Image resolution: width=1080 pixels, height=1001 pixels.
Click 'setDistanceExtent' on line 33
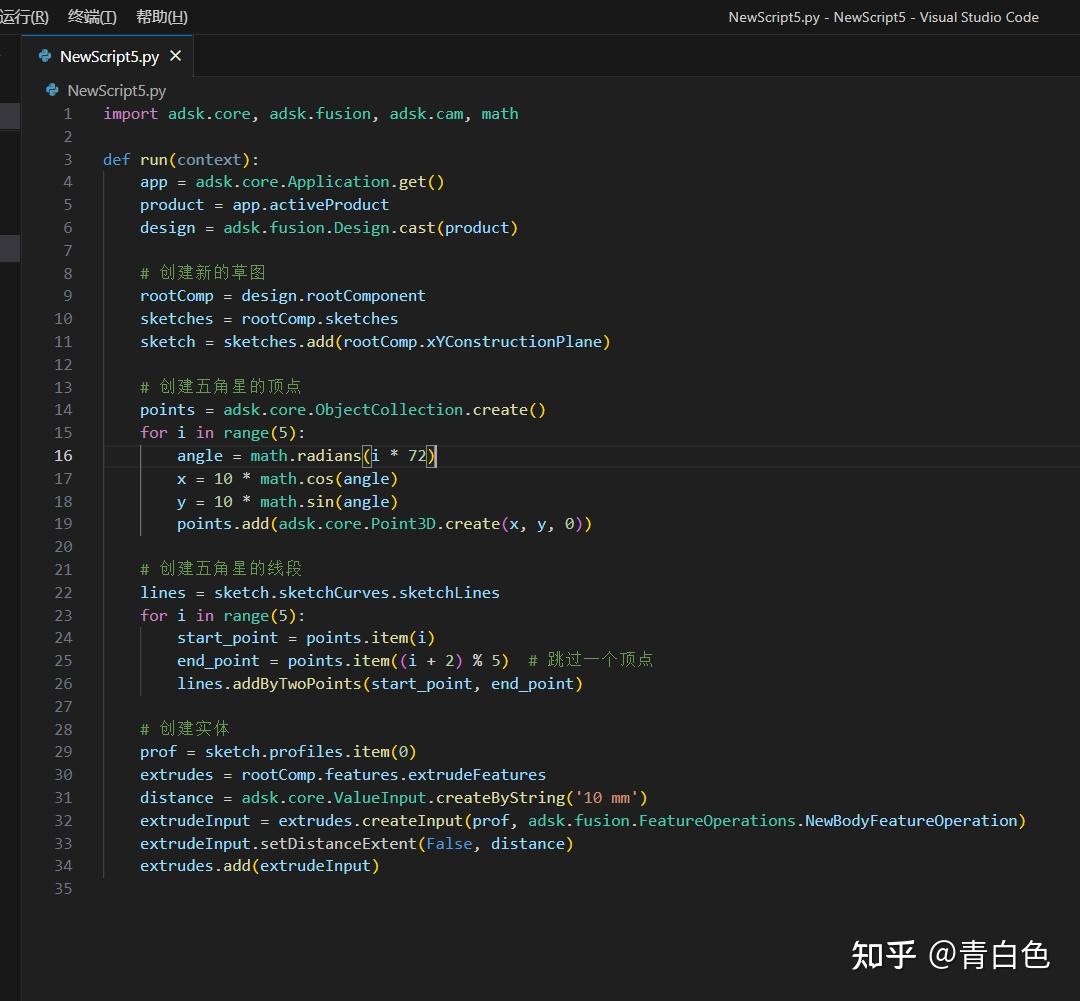338,843
